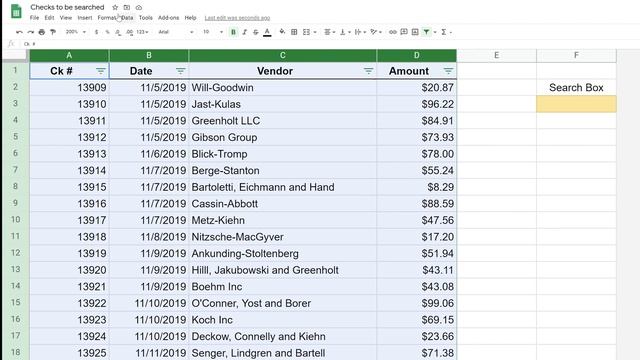Open the text wrapping dropdown
640x360 pixels.
[x=360, y=32]
